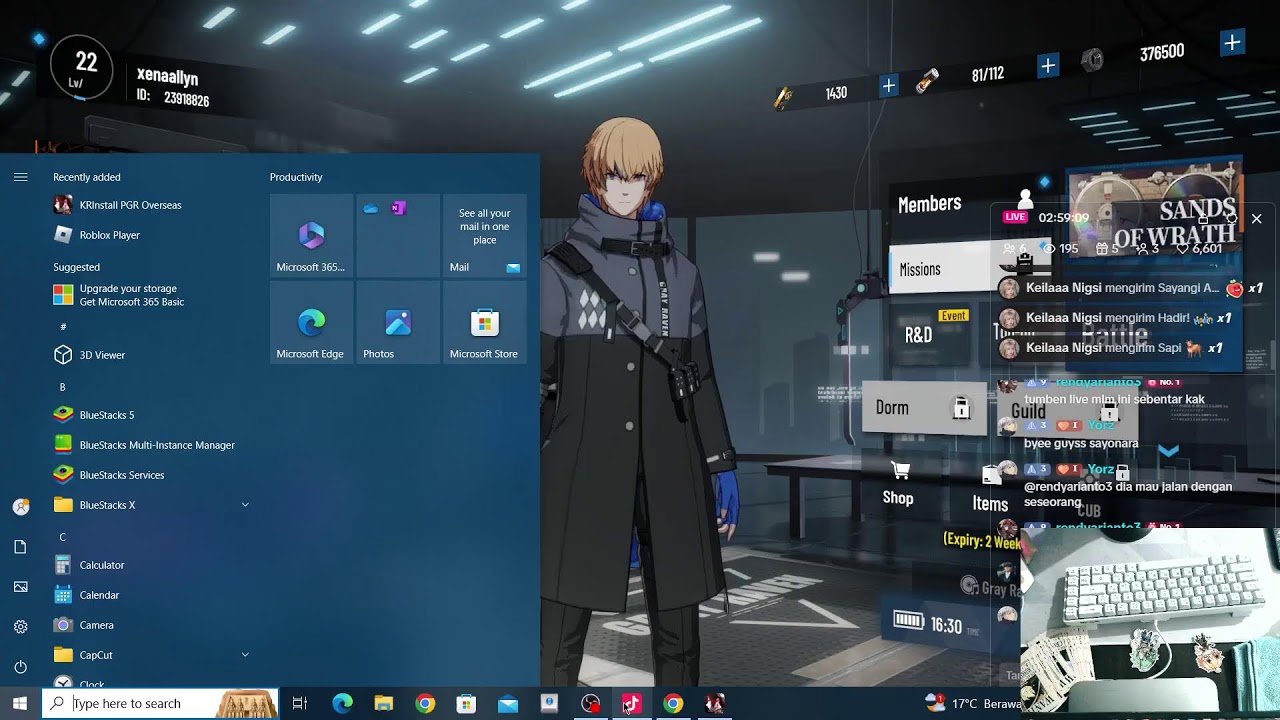Open Task View on the taskbar
Viewport: 1280px width, 720px height.
[299, 704]
